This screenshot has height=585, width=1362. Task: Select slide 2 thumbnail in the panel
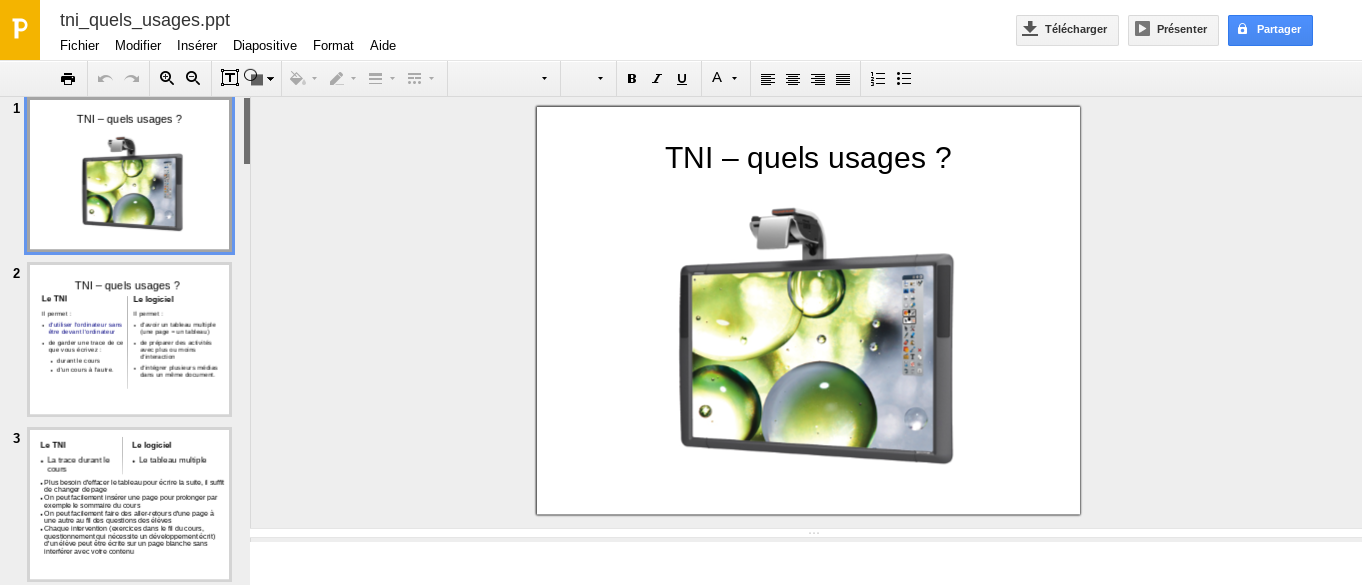click(130, 339)
